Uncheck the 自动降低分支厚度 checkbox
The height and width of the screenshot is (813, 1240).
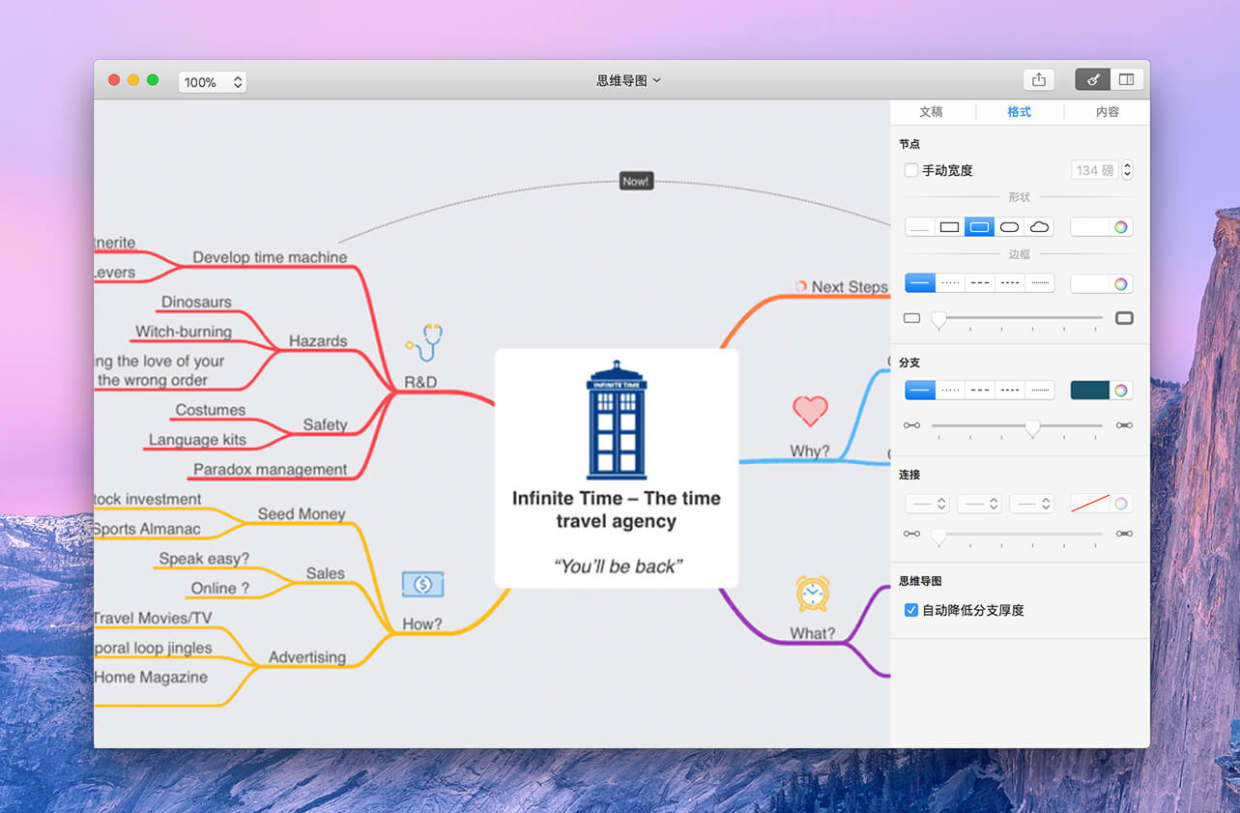(x=911, y=609)
